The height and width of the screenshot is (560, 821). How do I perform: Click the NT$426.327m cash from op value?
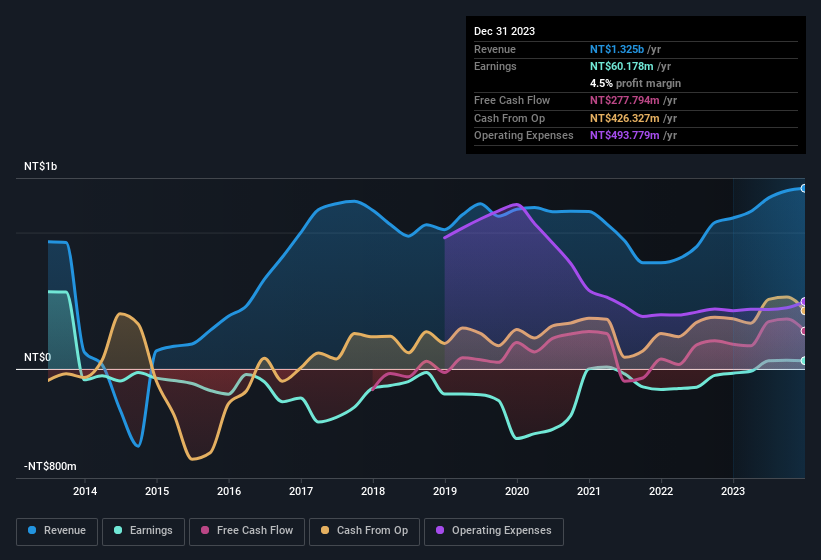(625, 118)
